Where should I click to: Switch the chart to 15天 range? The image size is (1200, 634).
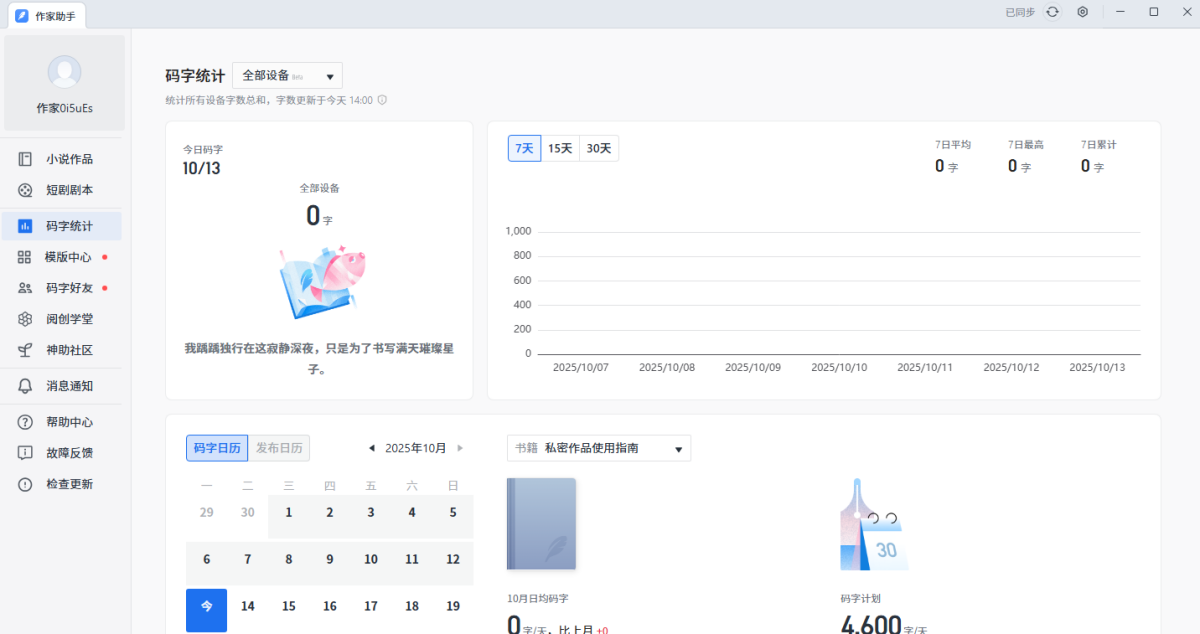tap(560, 148)
